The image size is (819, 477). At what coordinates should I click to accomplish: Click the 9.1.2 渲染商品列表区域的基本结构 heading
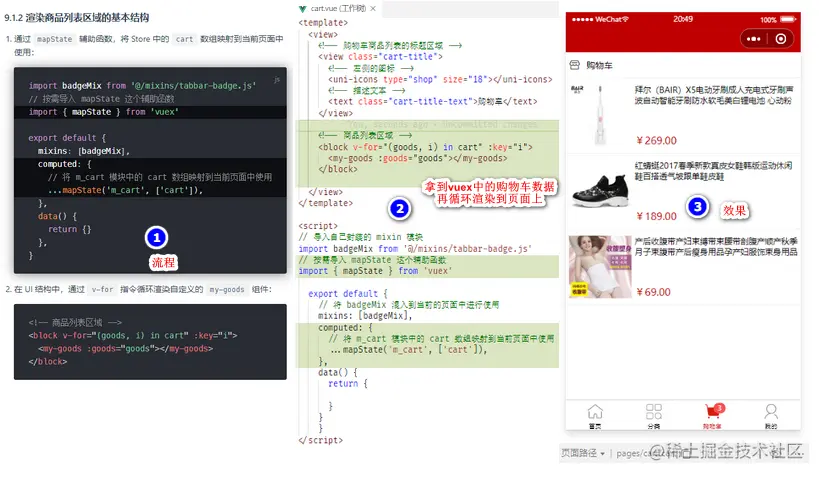pyautogui.click(x=77, y=17)
